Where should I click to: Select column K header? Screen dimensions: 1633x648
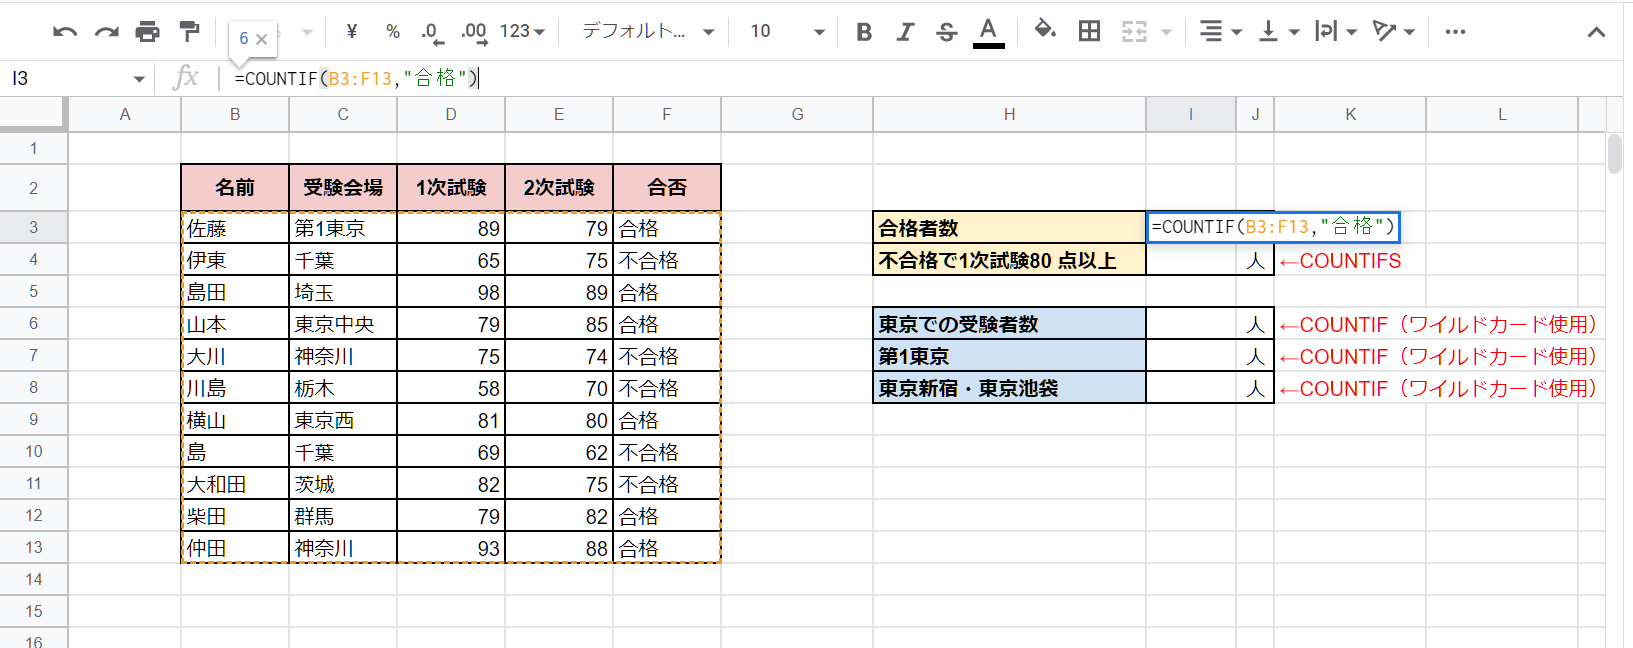click(x=1350, y=114)
